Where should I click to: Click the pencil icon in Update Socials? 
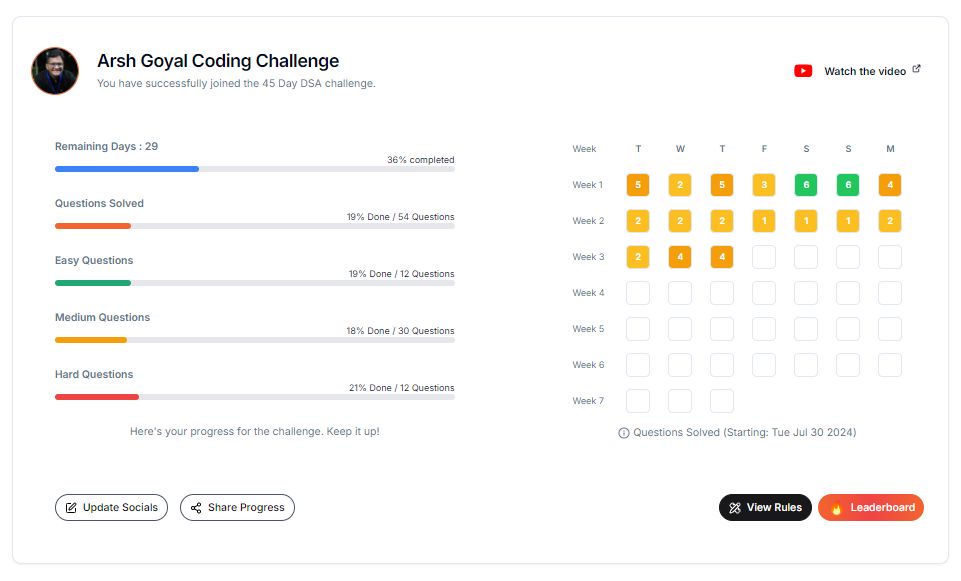pyautogui.click(x=71, y=507)
